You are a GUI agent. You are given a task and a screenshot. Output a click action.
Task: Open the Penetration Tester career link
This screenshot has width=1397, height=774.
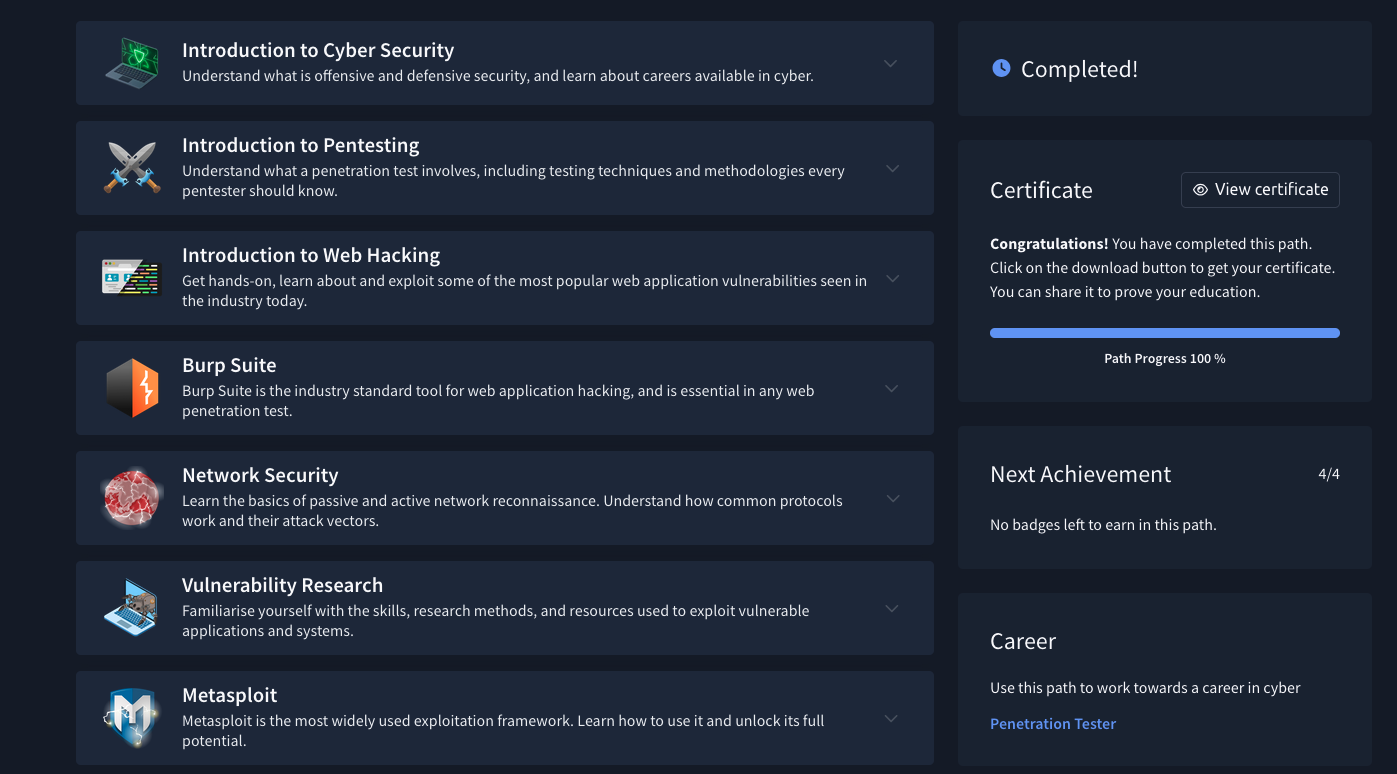click(x=1053, y=724)
